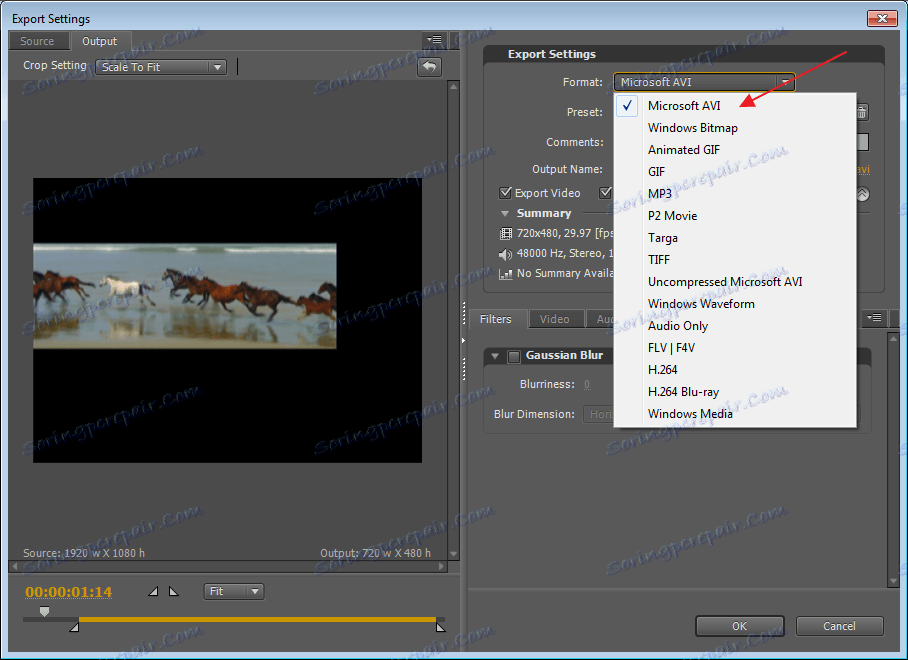908x660 pixels.
Task: Choose H.264 from the format list
Action: click(x=662, y=370)
